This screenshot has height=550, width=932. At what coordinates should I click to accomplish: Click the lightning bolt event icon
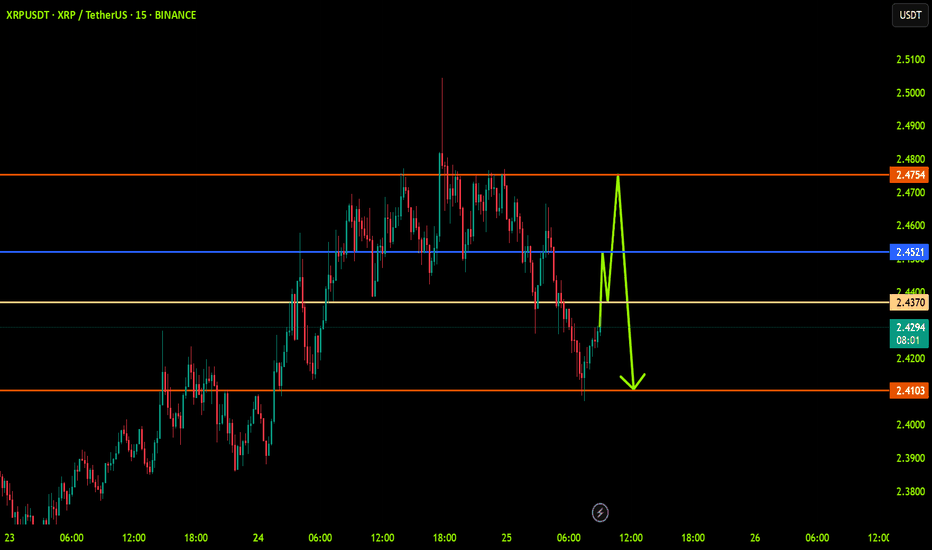pyautogui.click(x=600, y=512)
